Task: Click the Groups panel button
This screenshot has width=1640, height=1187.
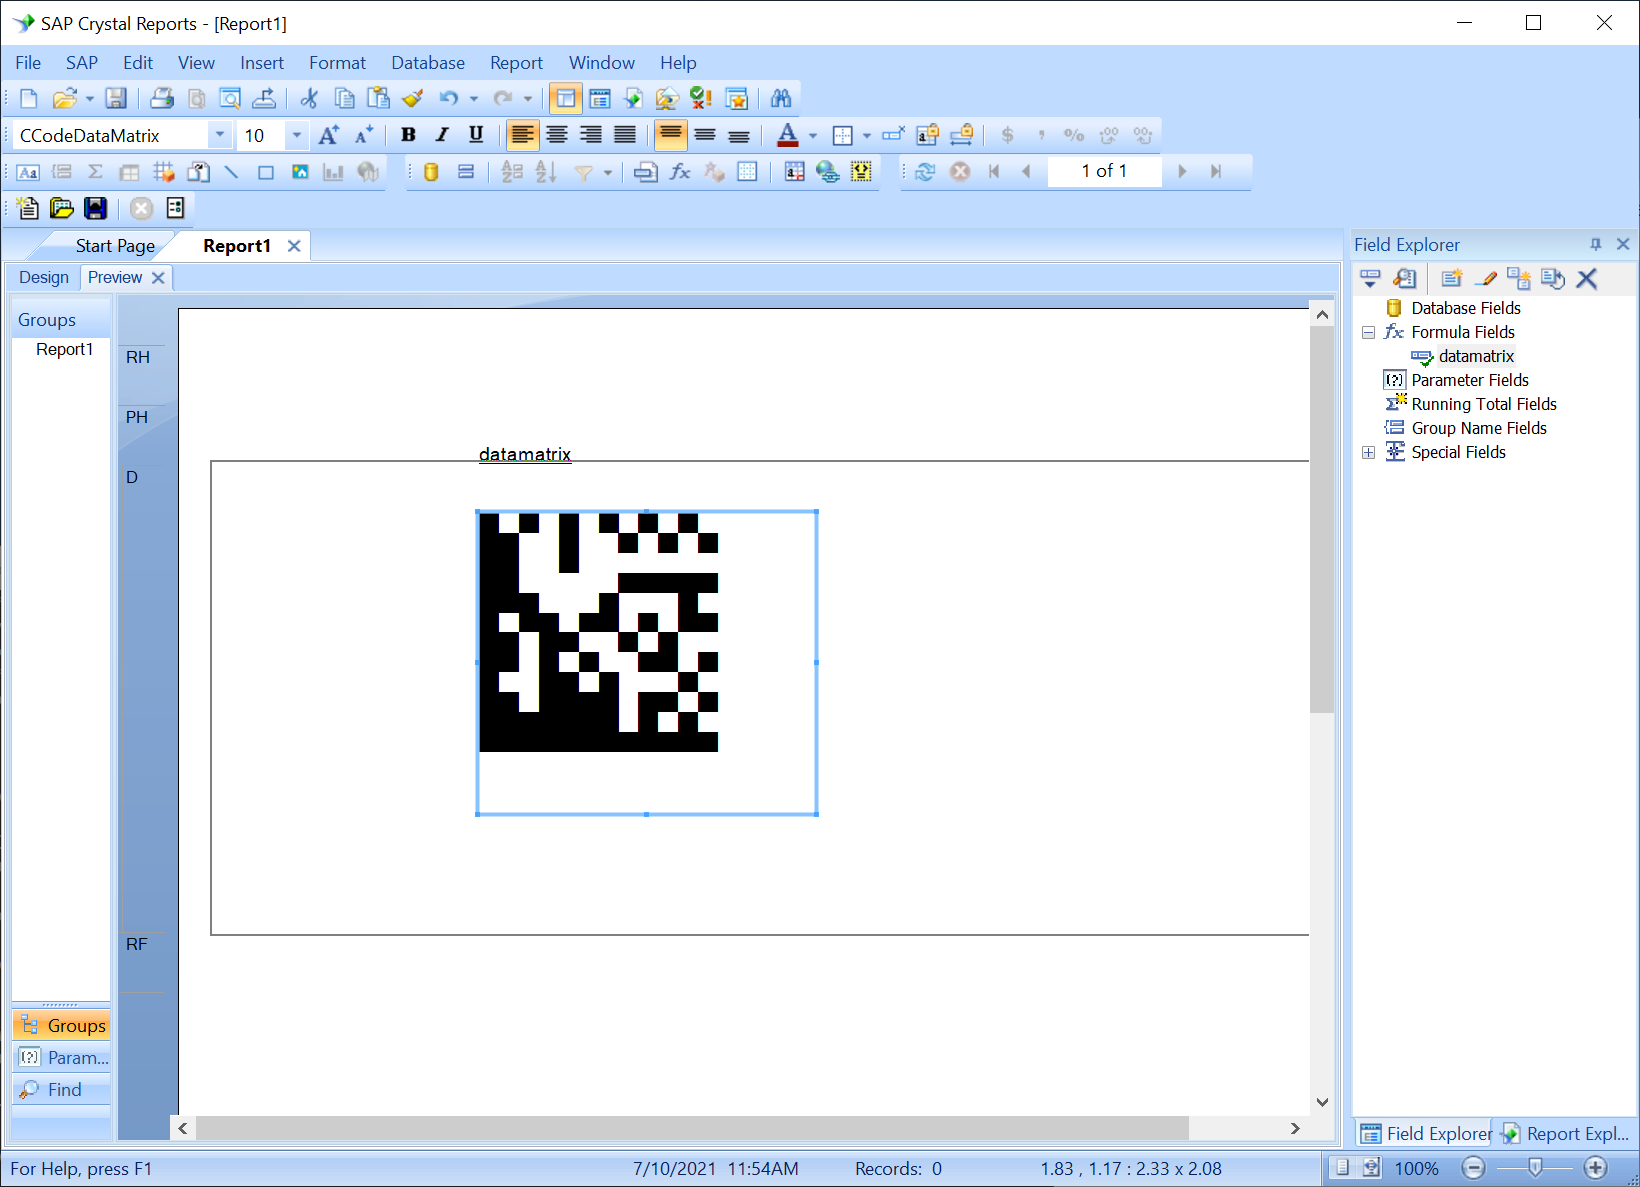Action: [62, 1026]
